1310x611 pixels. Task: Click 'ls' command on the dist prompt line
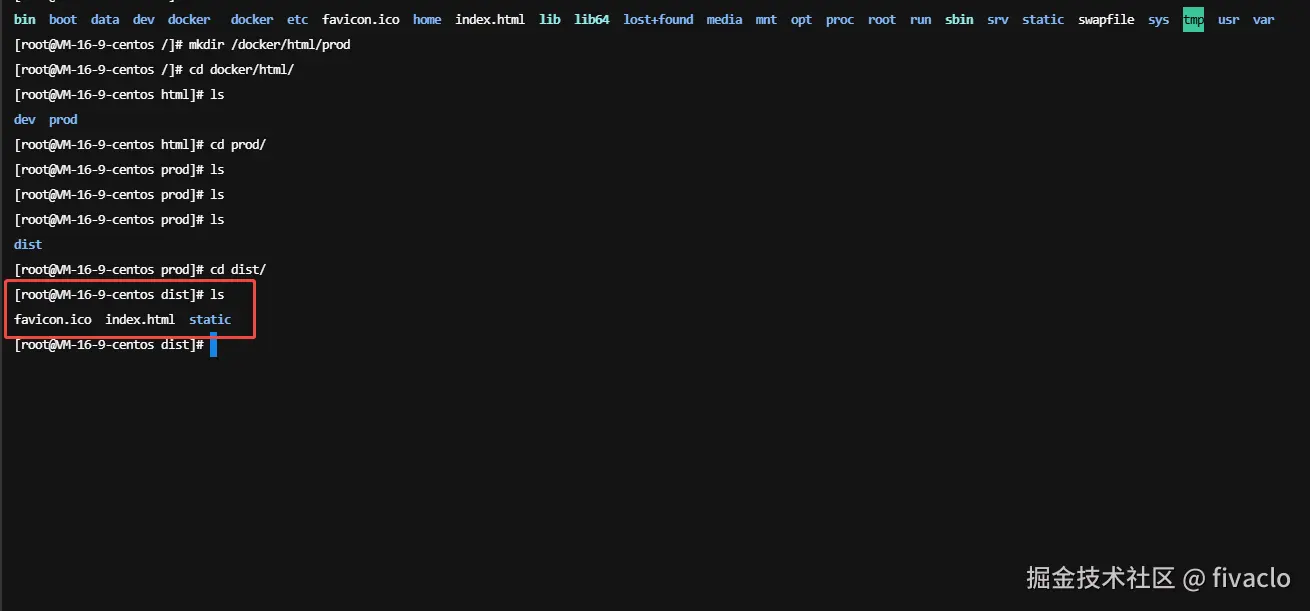[217, 295]
